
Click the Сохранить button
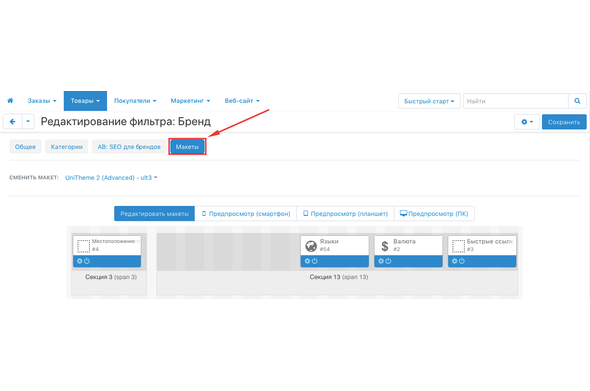pyautogui.click(x=564, y=122)
